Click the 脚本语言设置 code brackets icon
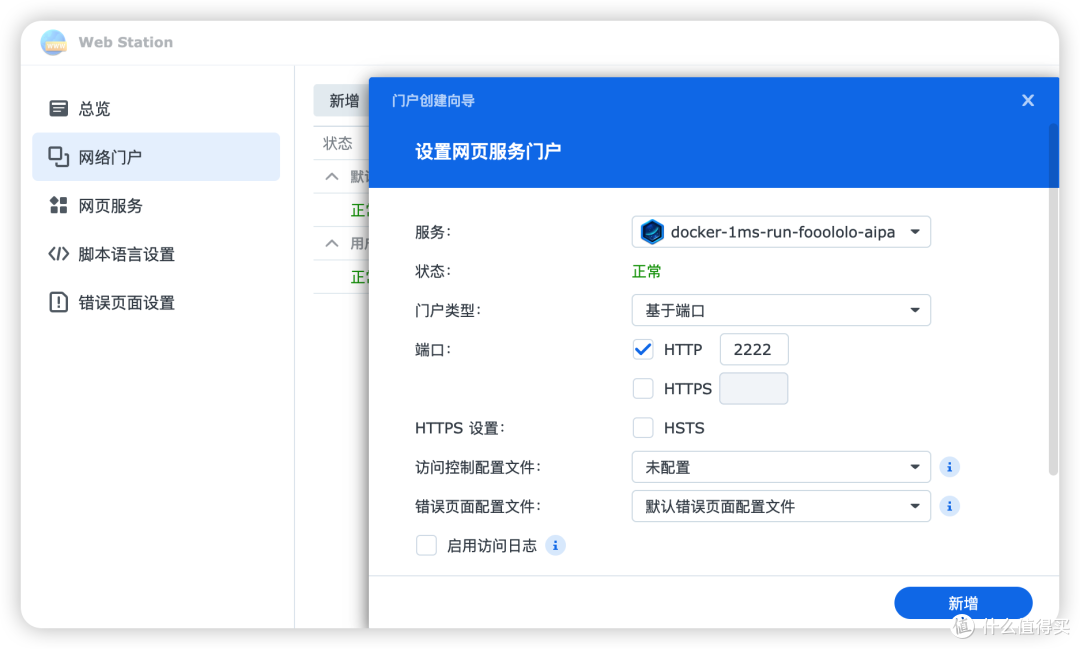 pyautogui.click(x=59, y=254)
